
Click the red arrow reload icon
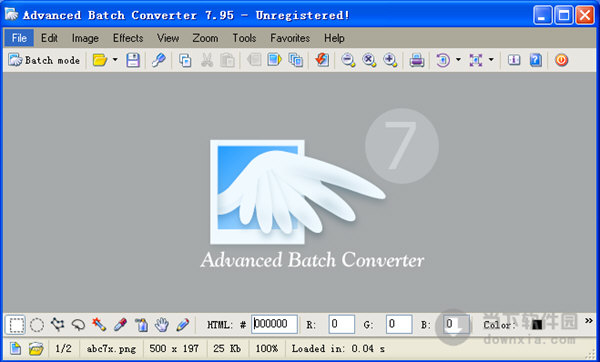click(322, 60)
